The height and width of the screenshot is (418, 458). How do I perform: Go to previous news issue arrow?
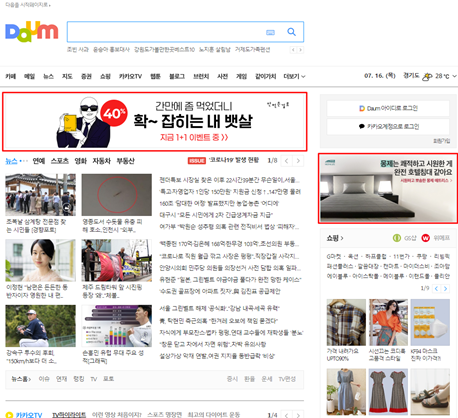[x=287, y=161]
